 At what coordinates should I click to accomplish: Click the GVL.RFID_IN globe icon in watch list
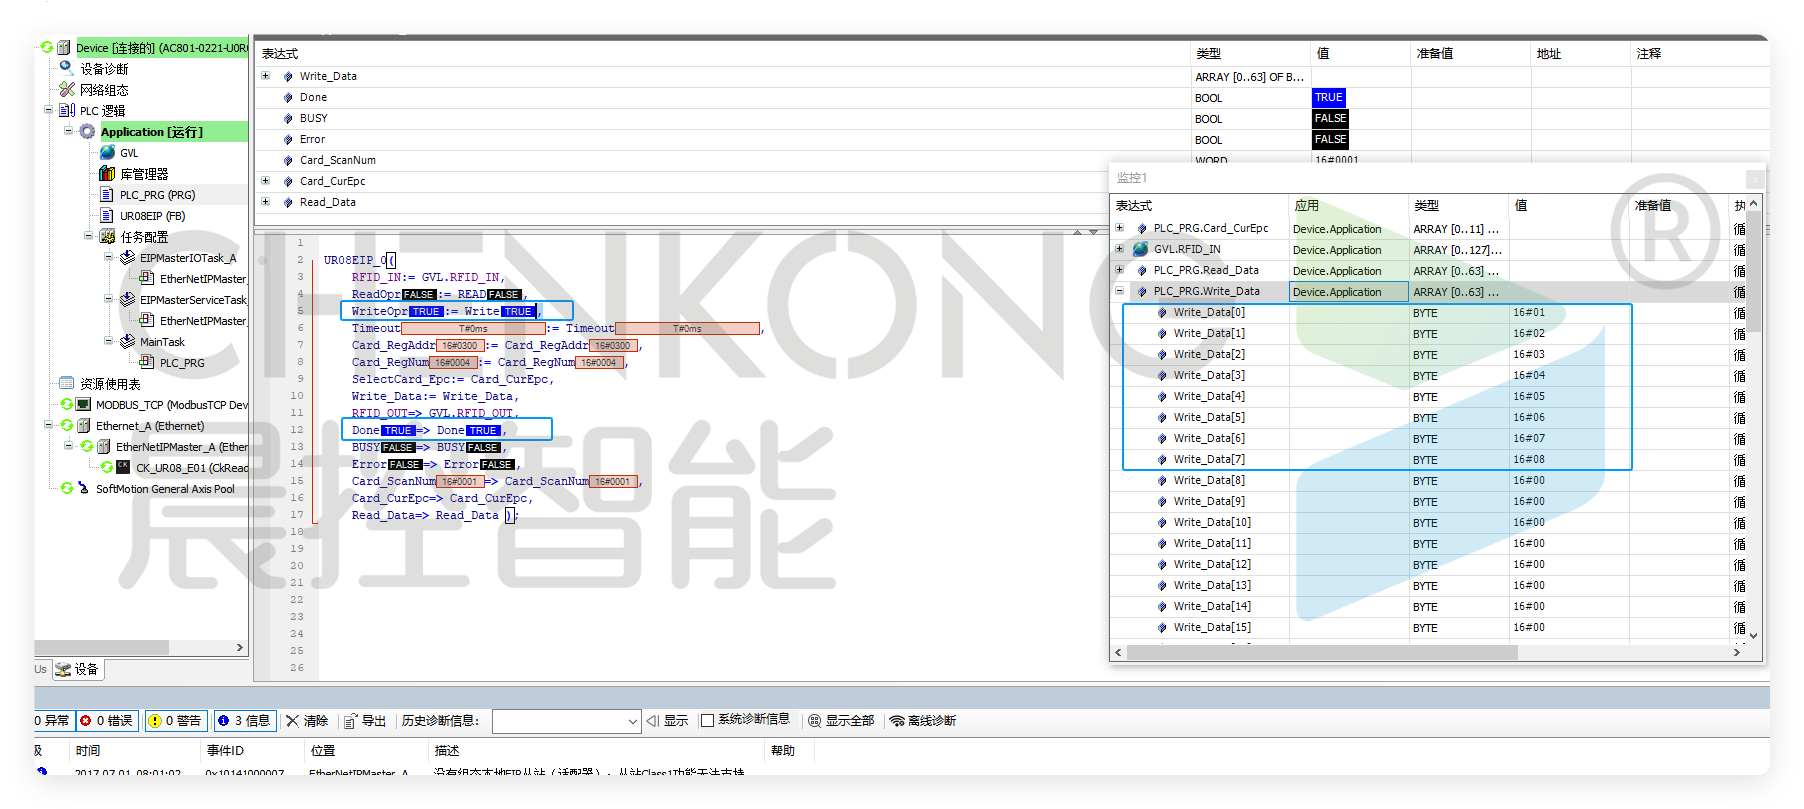[x=1141, y=249]
